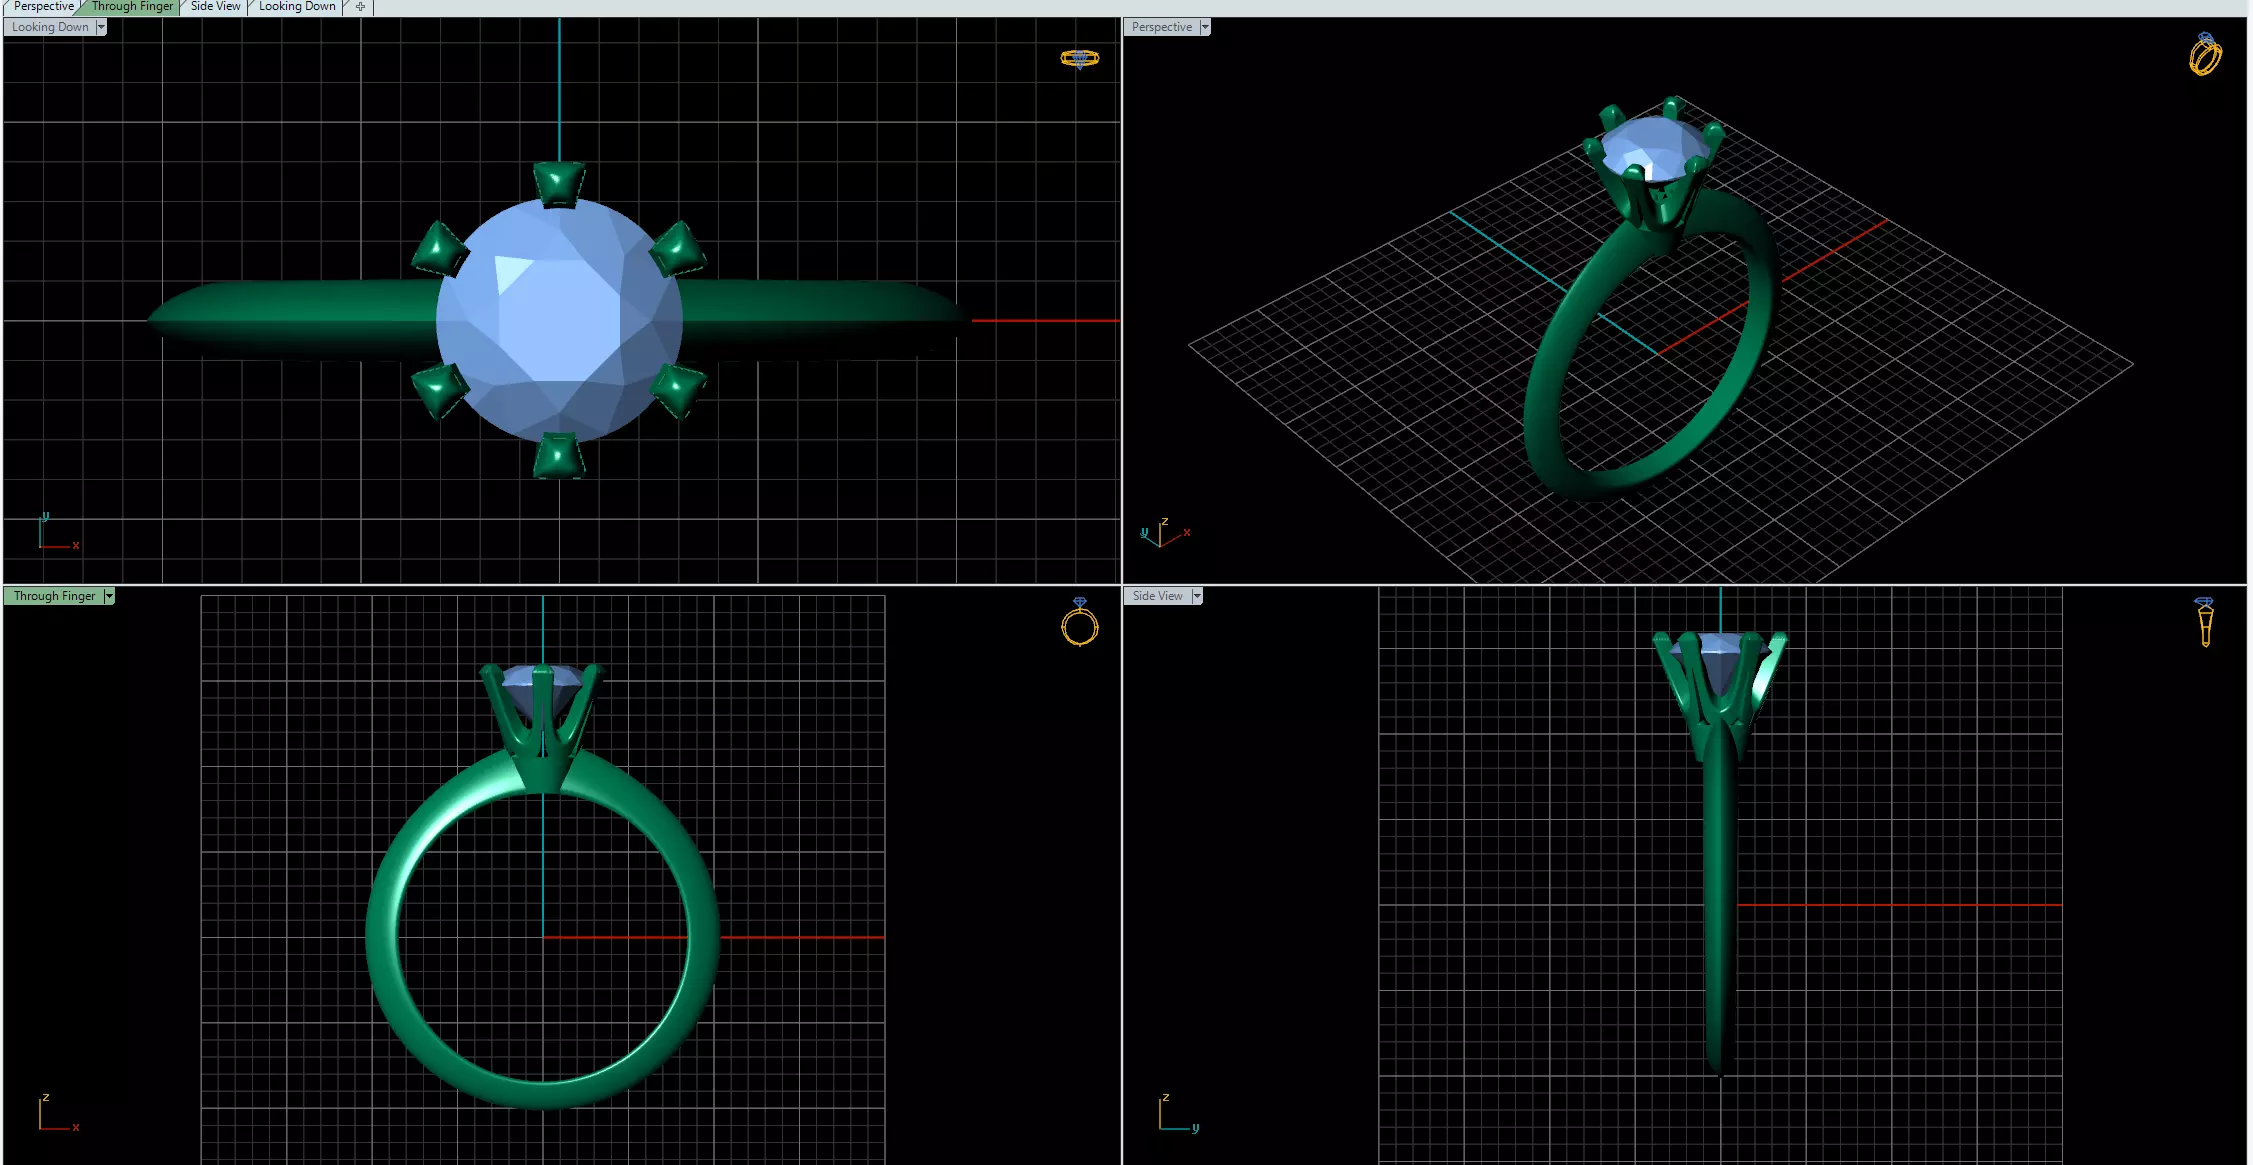
Task: Select the ring band in Side View
Action: click(1719, 900)
